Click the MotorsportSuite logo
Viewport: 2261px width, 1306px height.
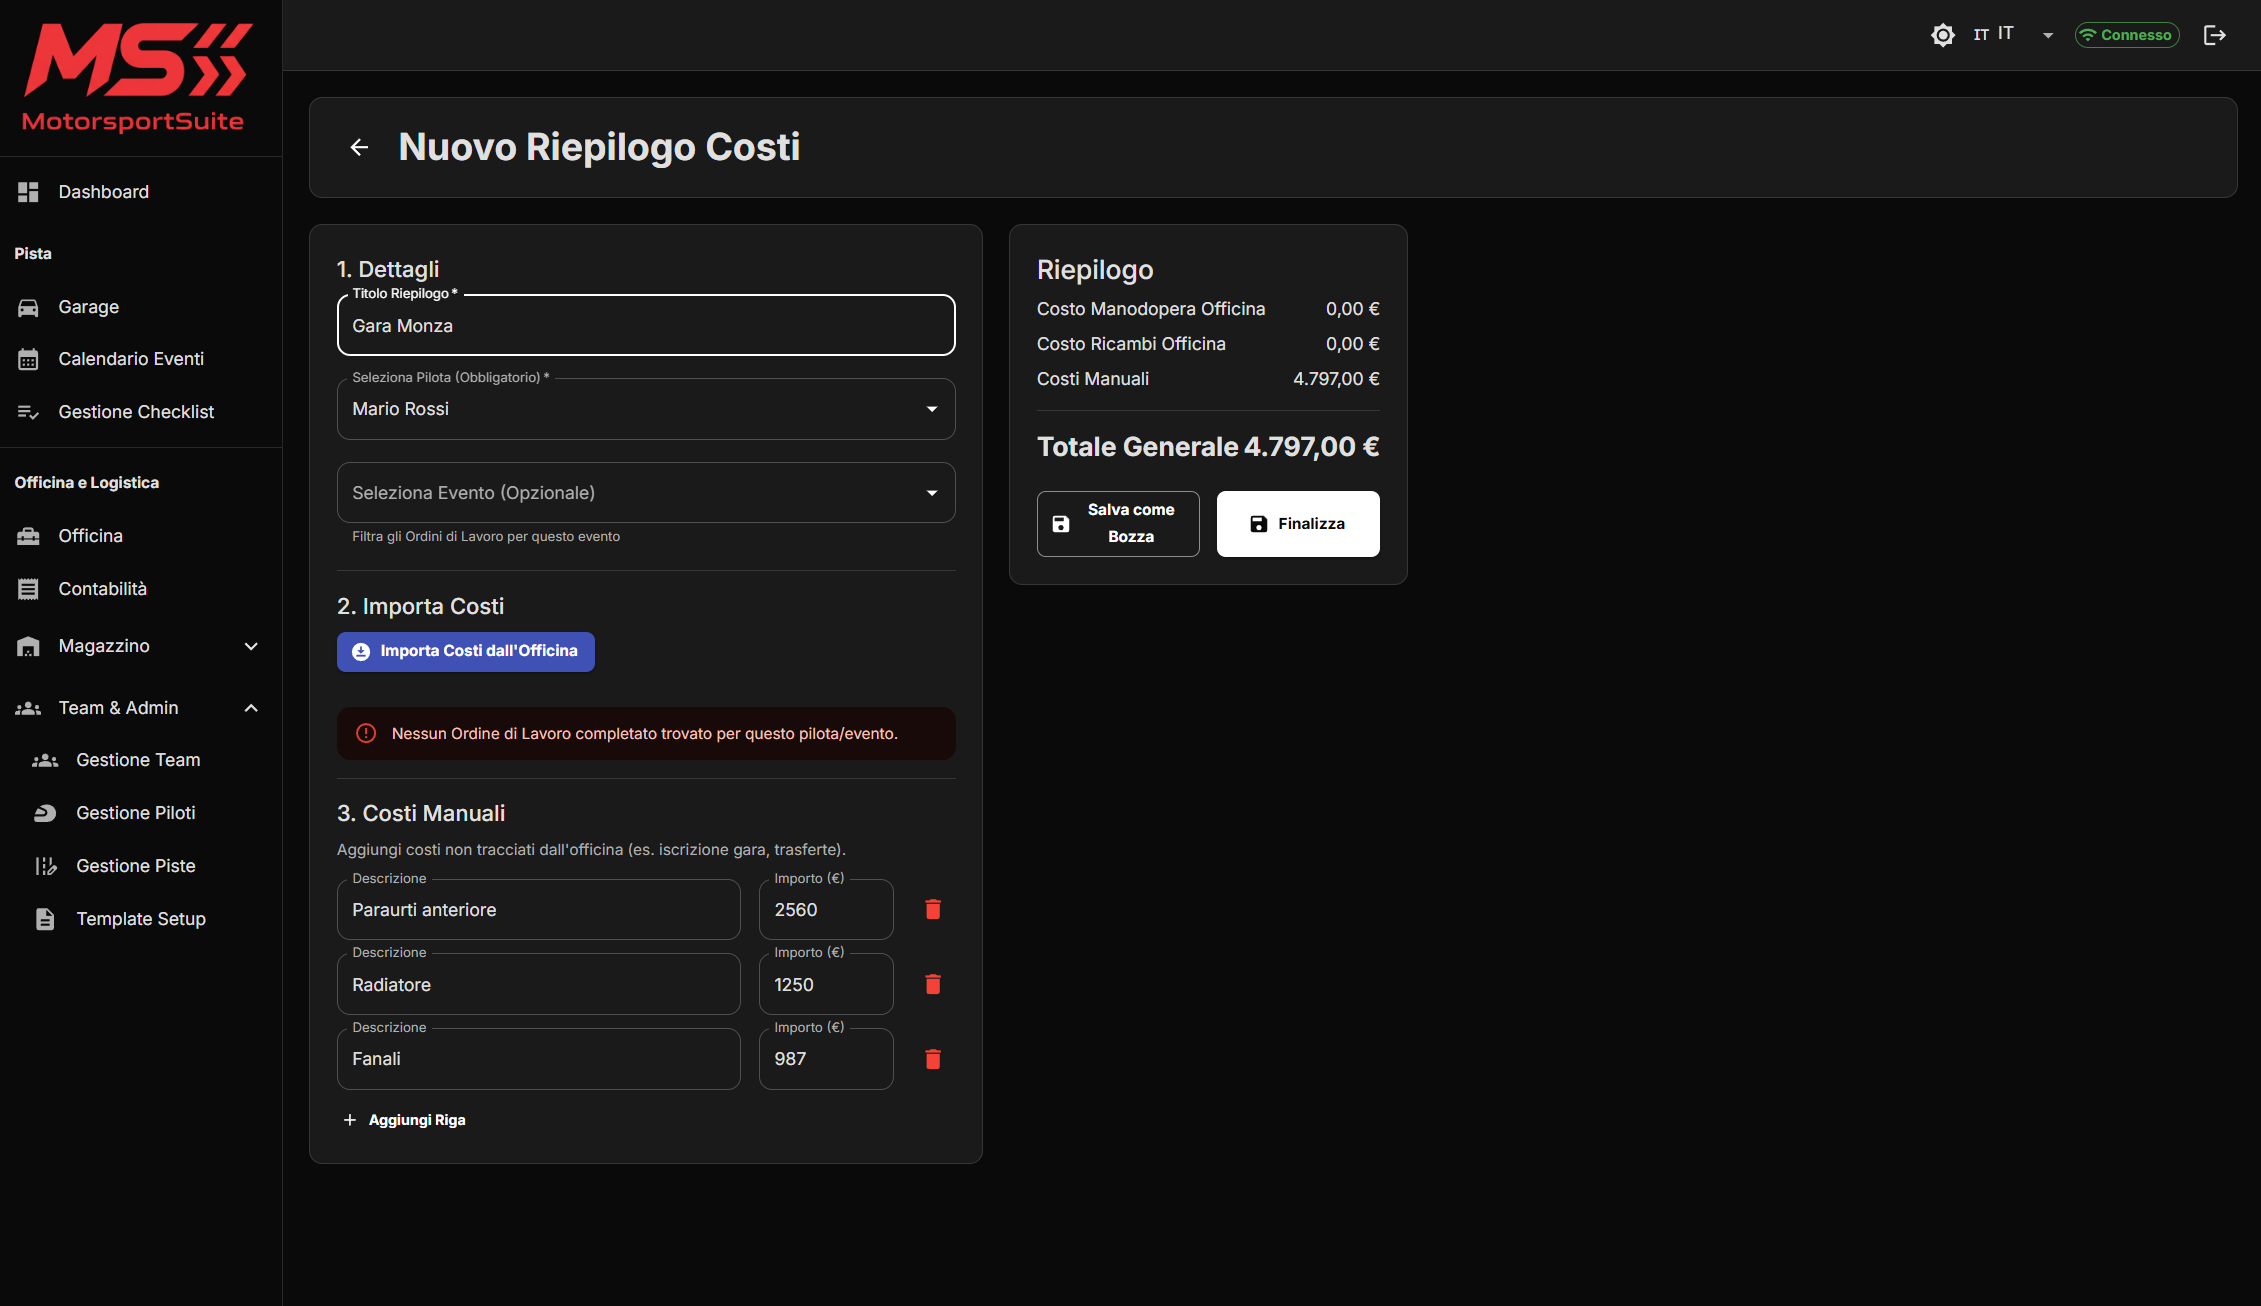point(135,78)
